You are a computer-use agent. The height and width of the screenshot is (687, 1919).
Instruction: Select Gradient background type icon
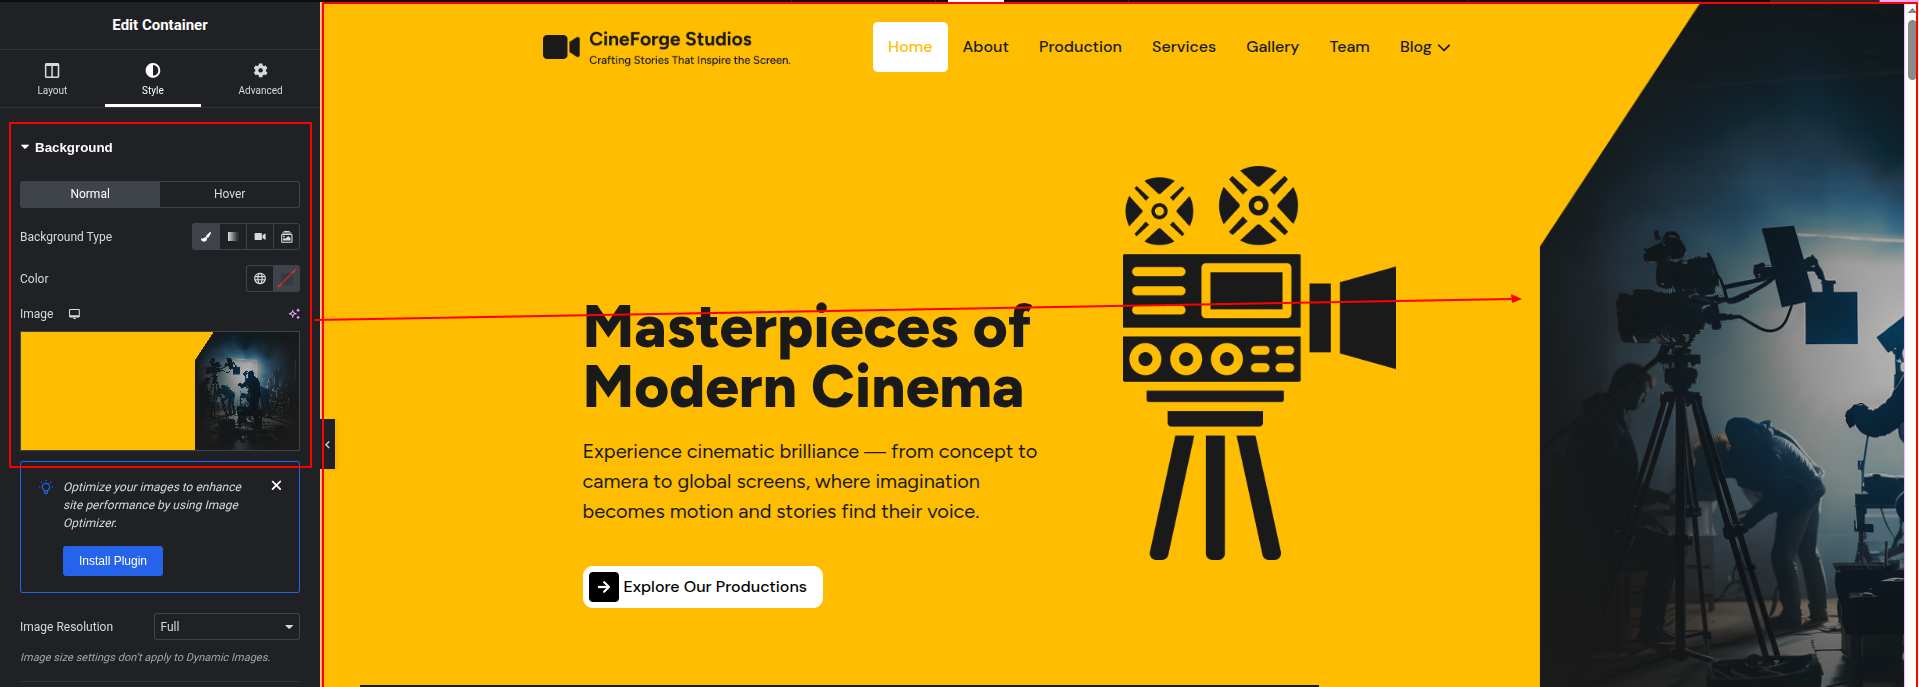pyautogui.click(x=232, y=237)
